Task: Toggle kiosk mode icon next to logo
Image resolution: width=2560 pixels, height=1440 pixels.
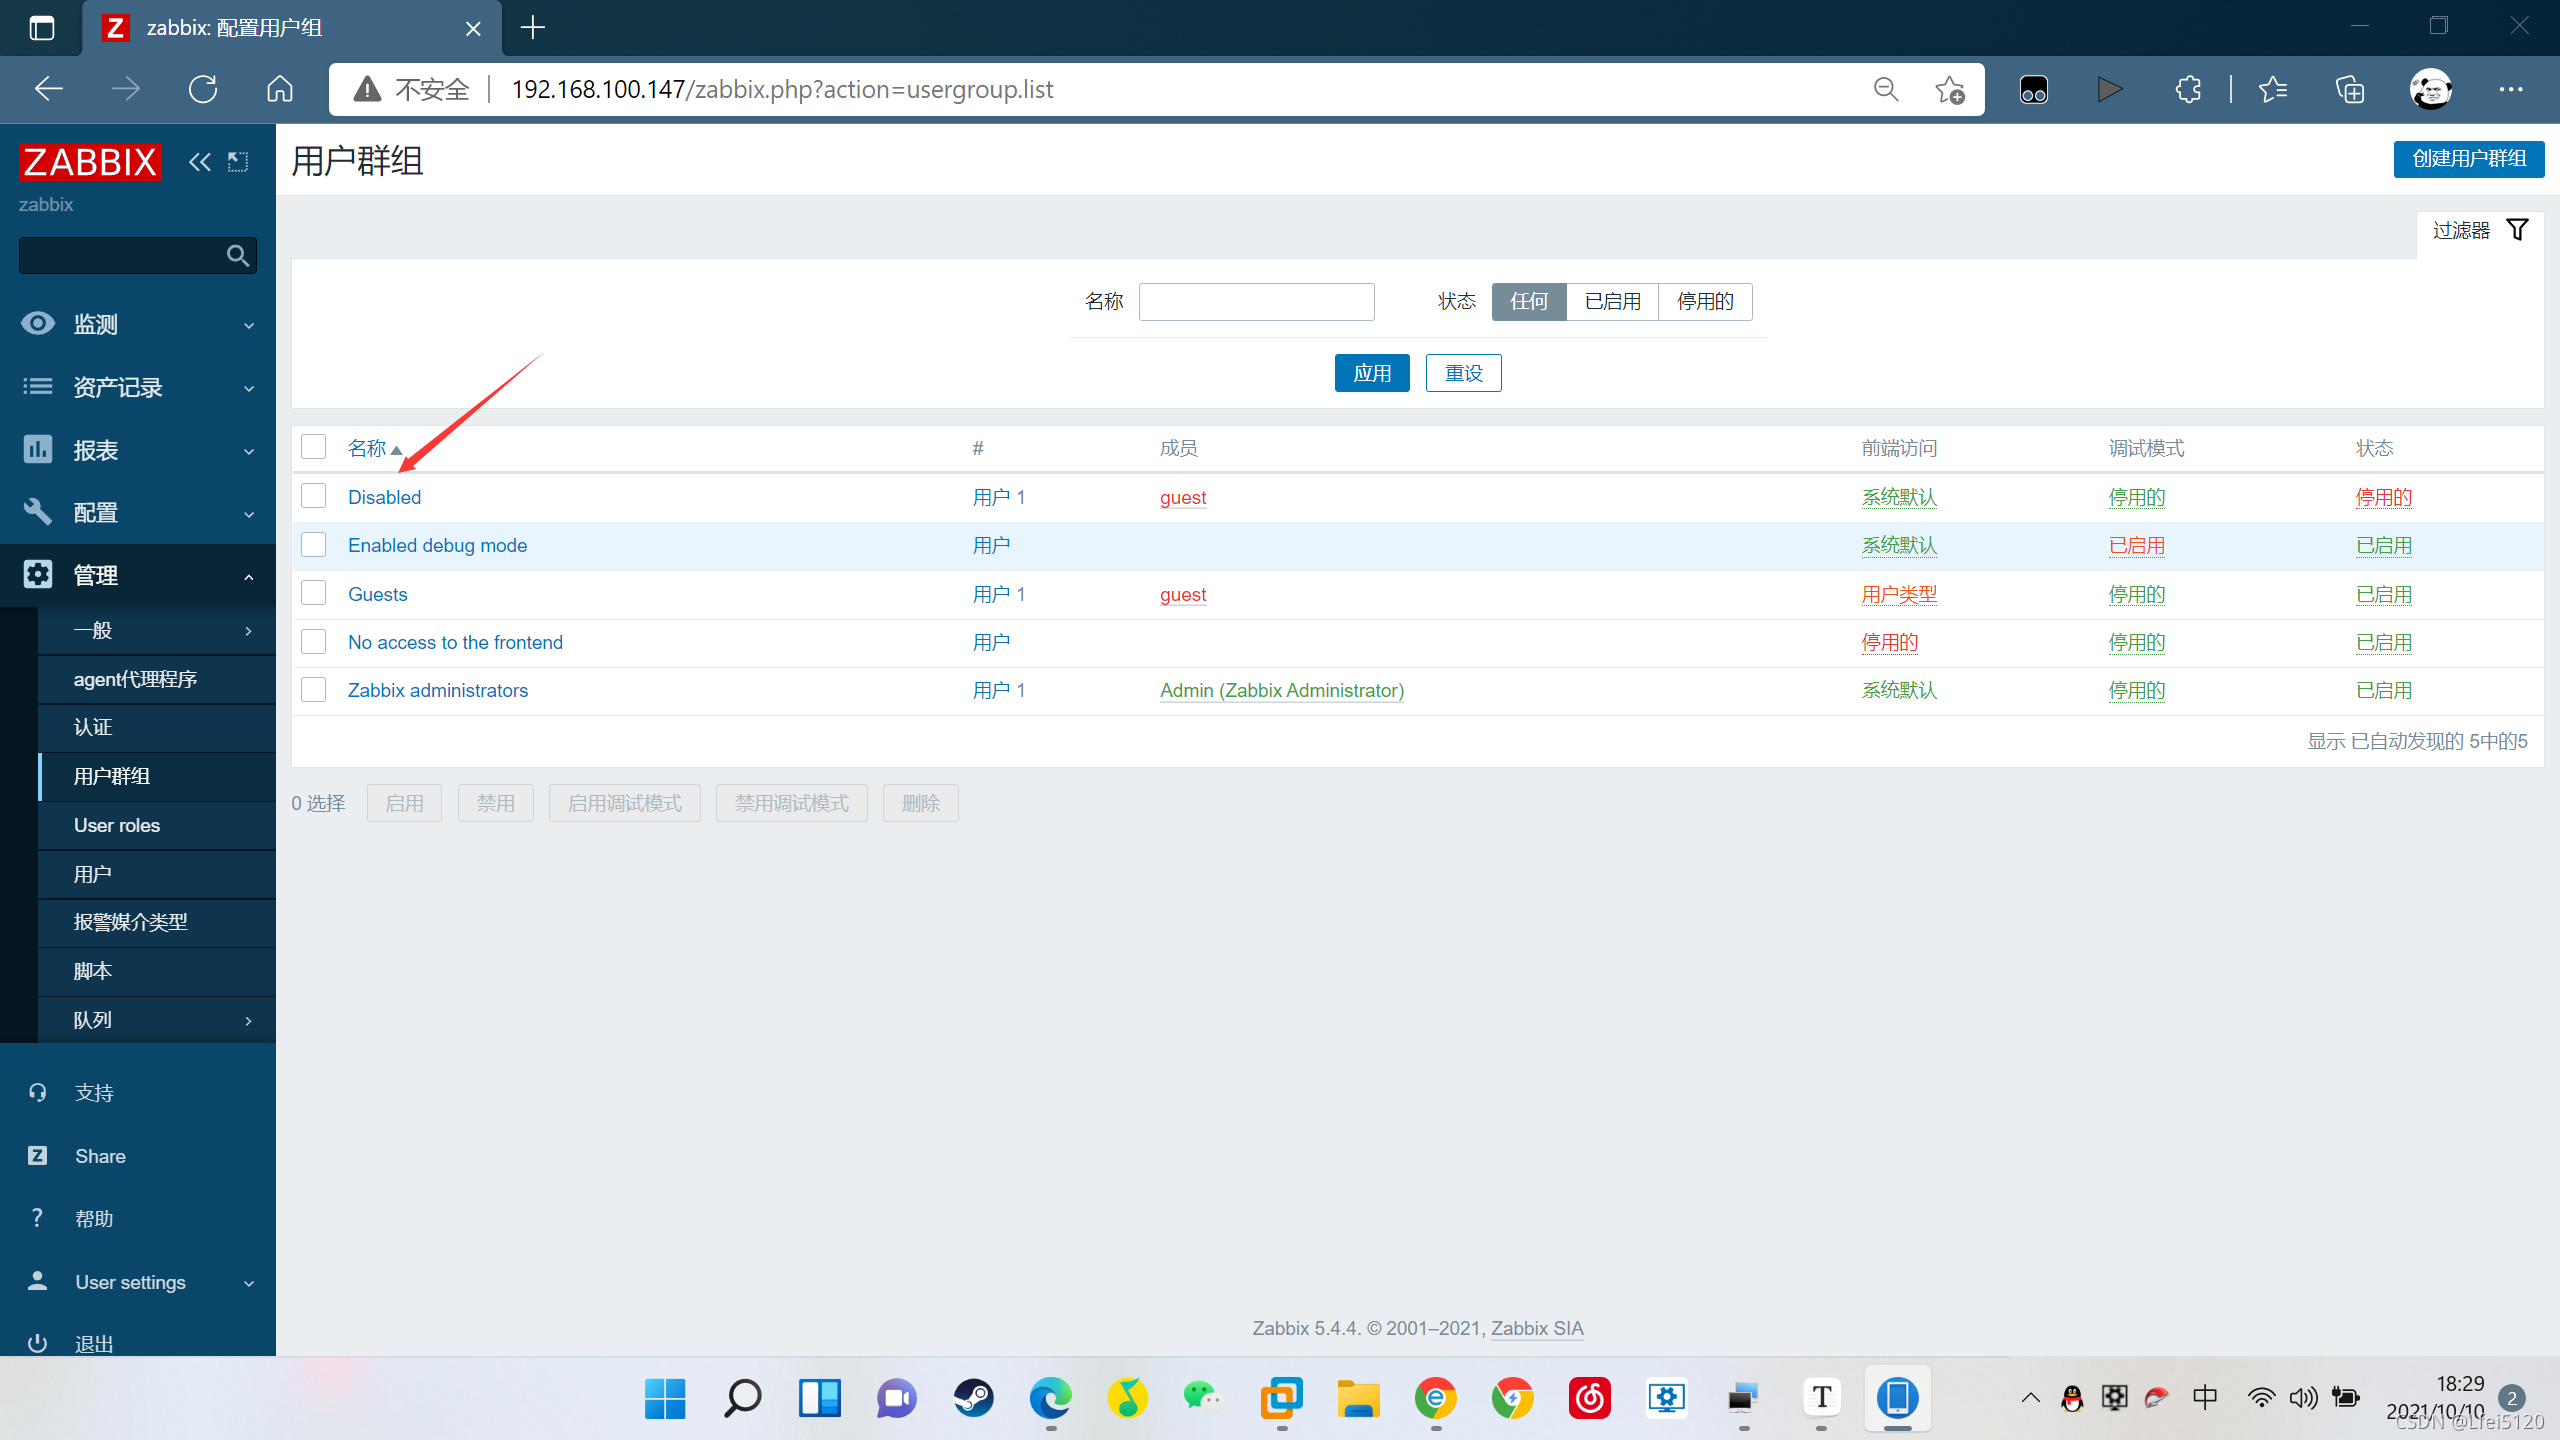Action: tap(238, 161)
